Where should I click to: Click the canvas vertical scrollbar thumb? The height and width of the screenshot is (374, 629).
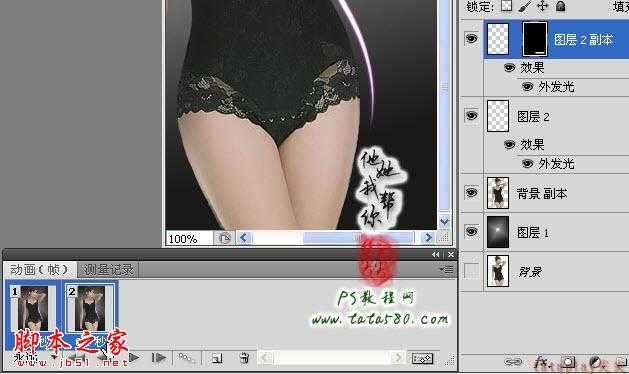point(444,86)
